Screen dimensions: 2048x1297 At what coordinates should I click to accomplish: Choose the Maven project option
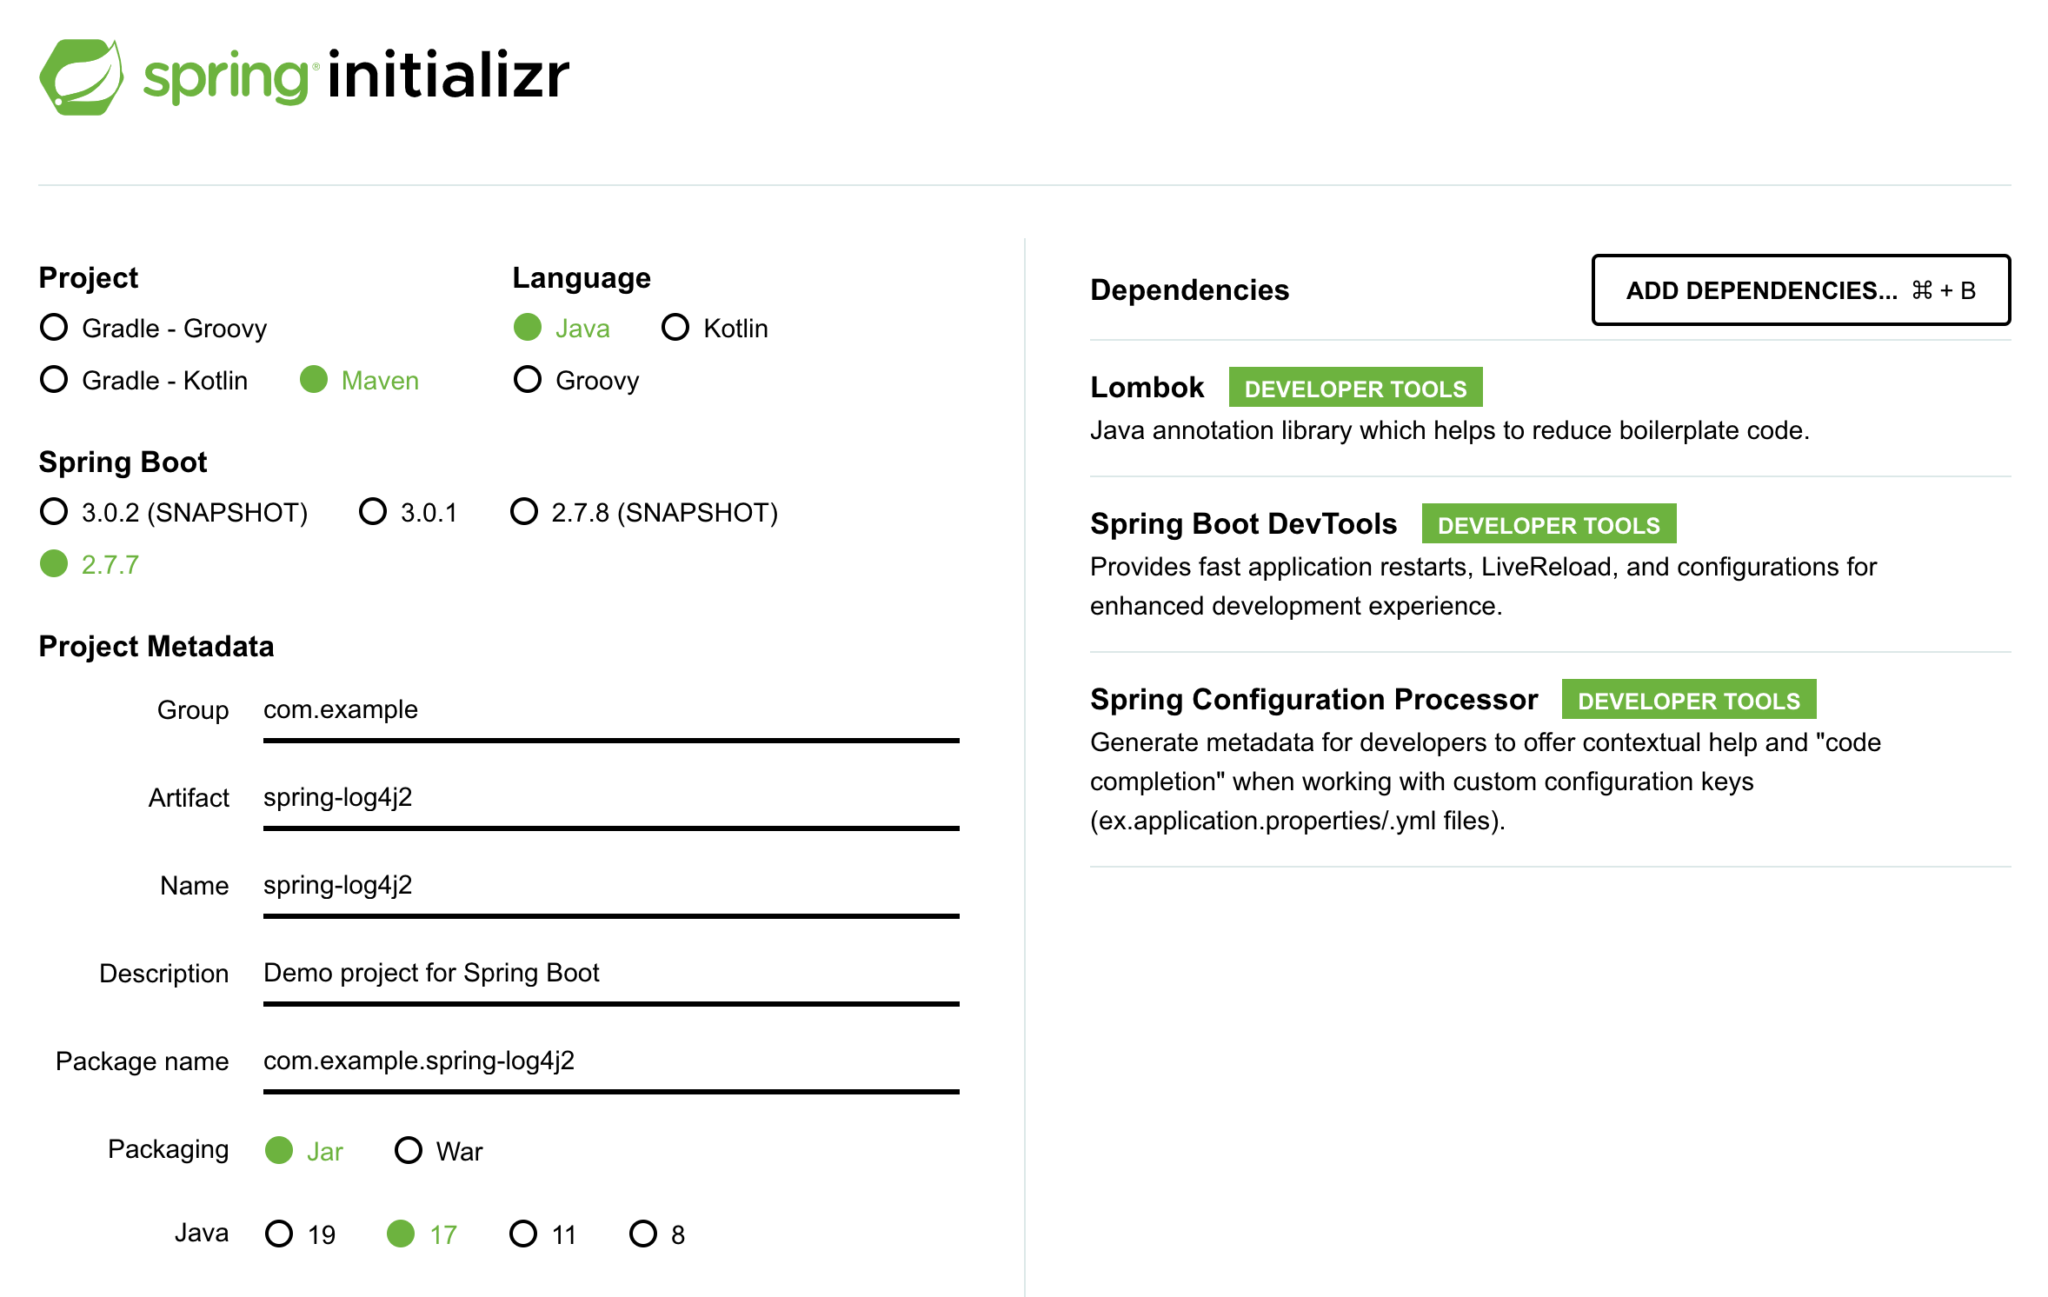(314, 380)
